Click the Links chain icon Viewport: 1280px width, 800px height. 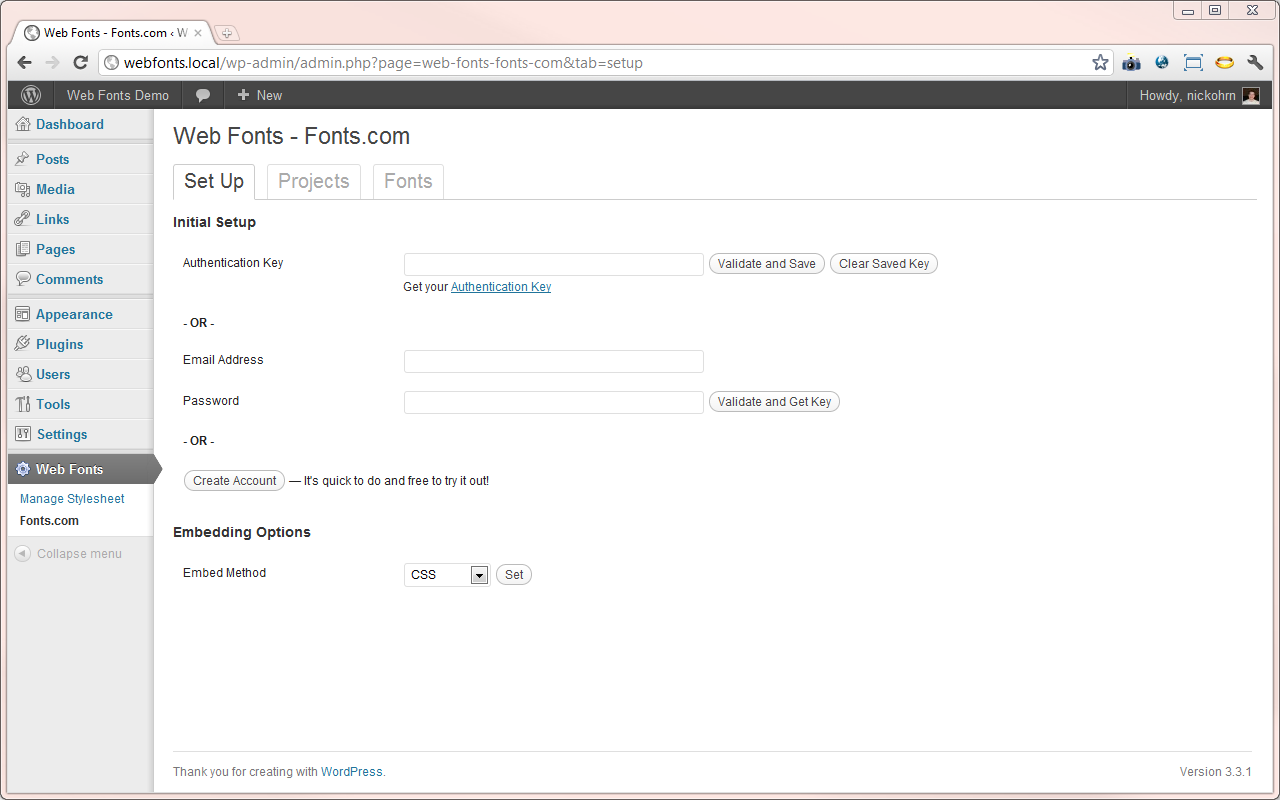click(x=23, y=219)
